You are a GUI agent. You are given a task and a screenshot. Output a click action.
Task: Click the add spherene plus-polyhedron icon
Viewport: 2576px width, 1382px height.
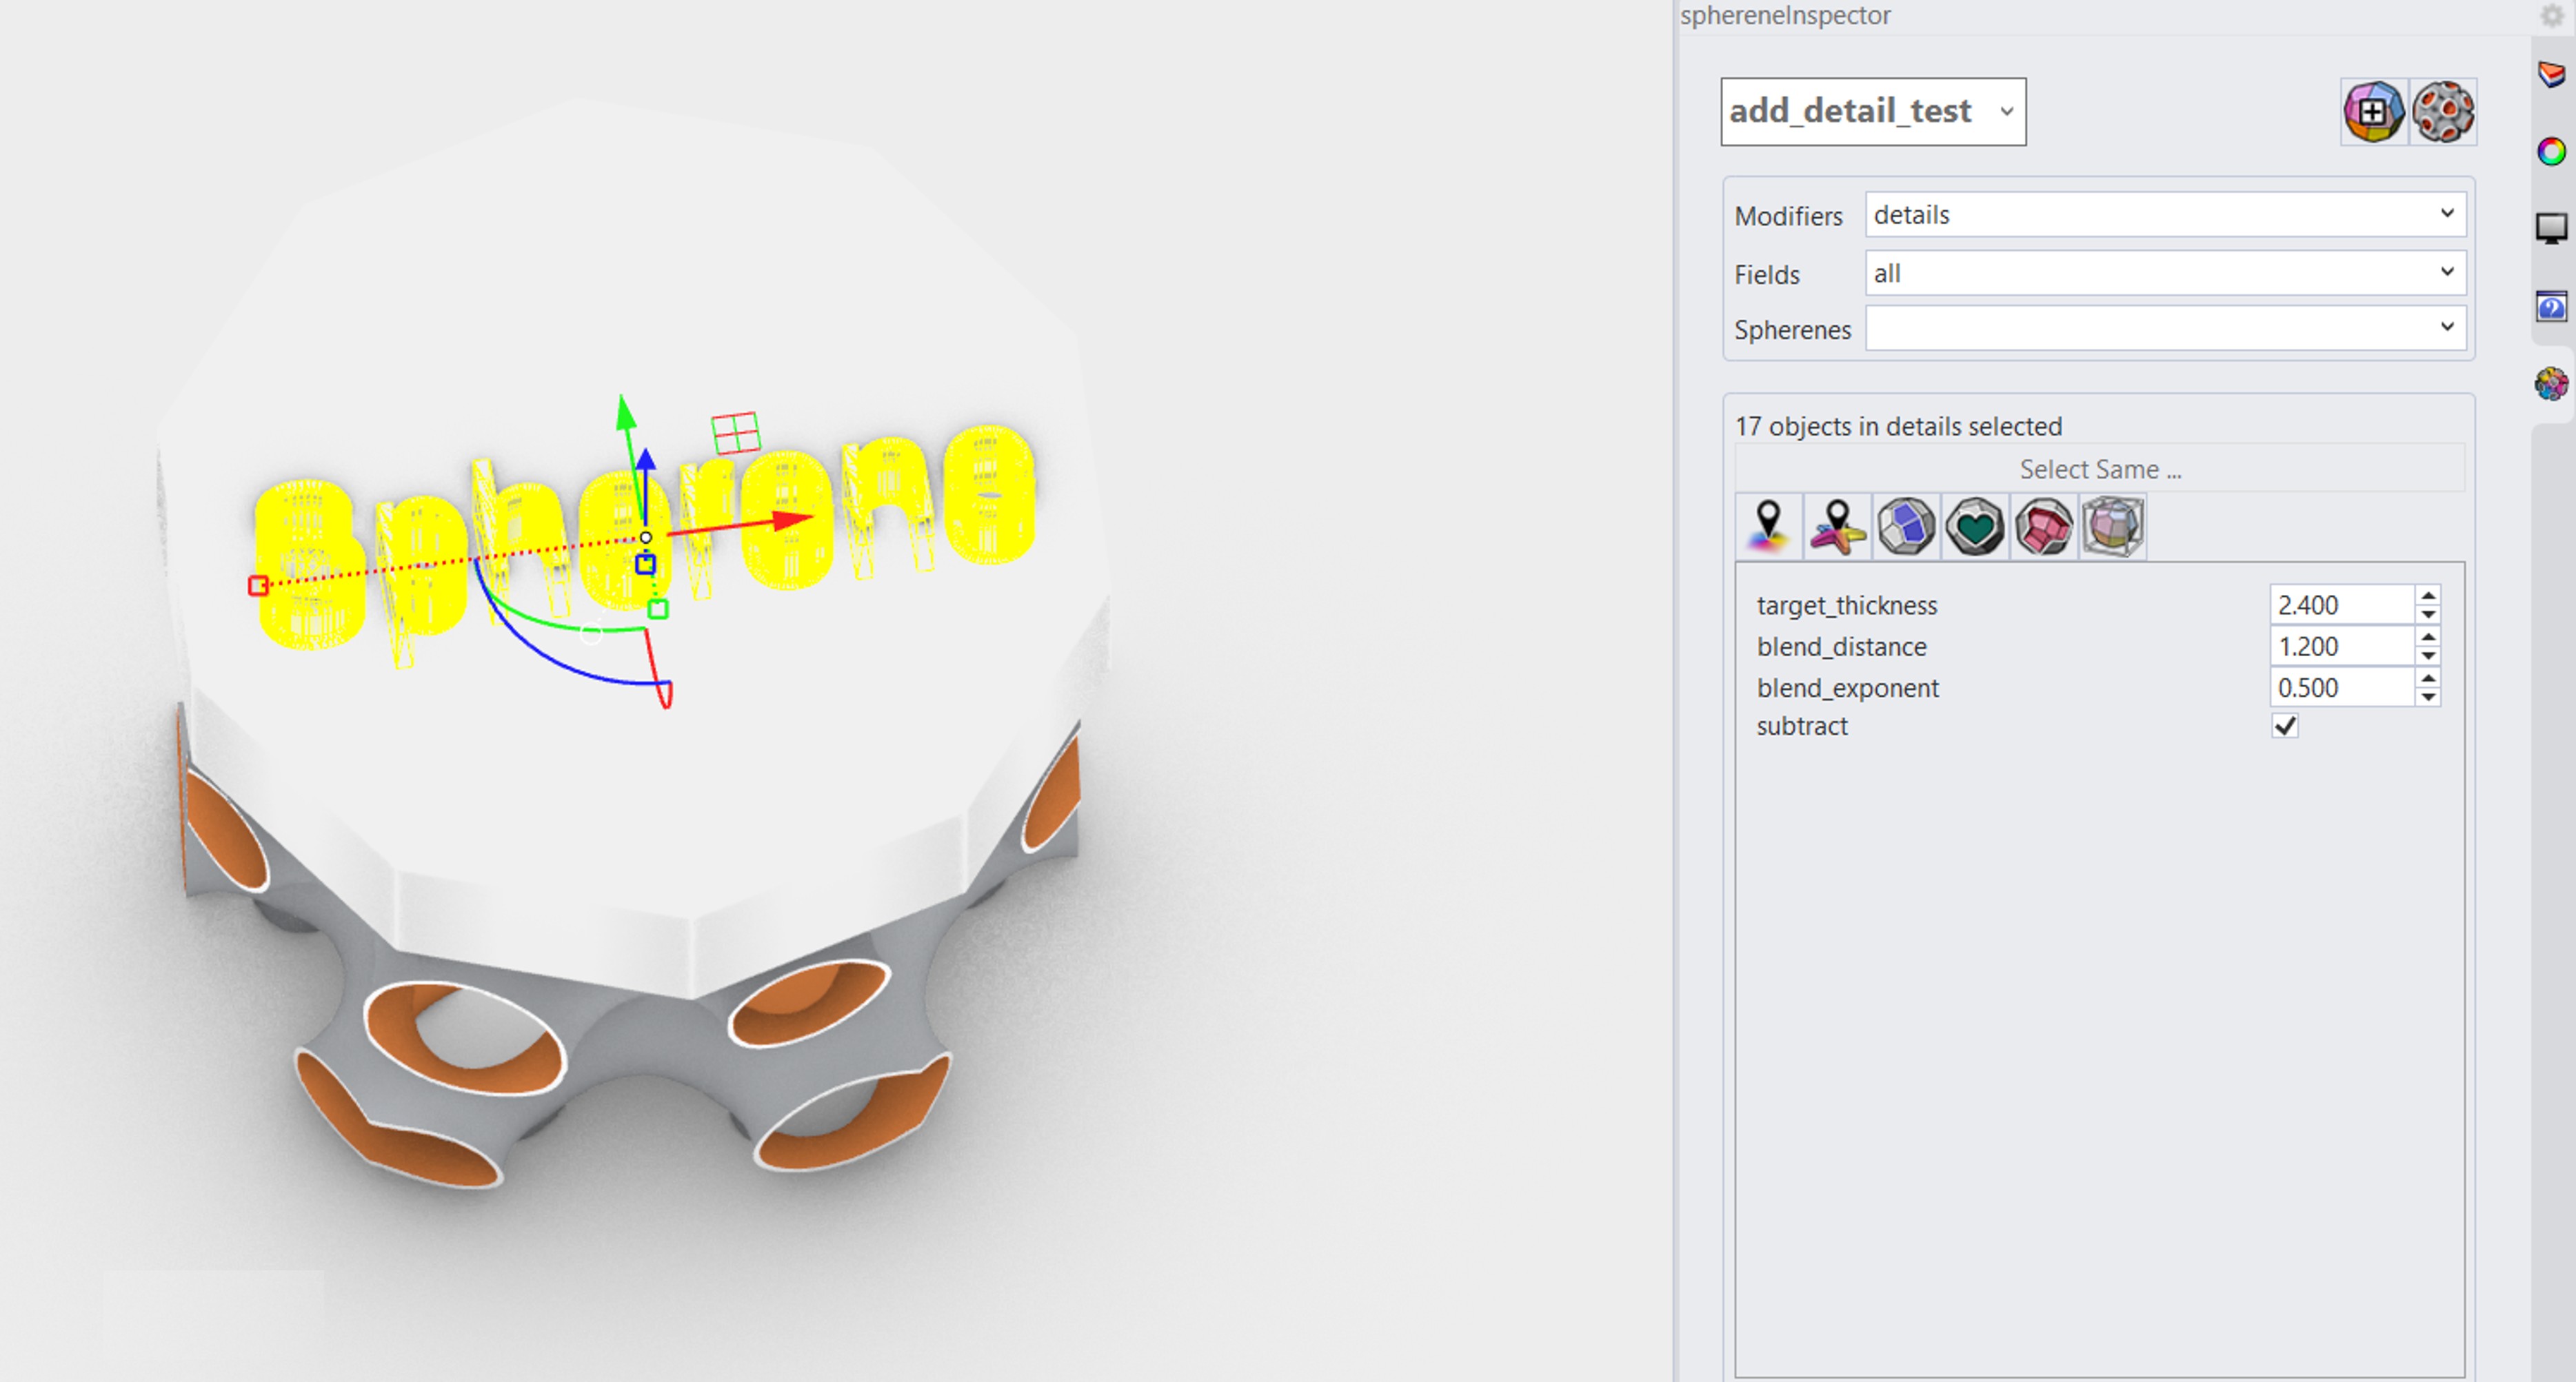point(2373,112)
